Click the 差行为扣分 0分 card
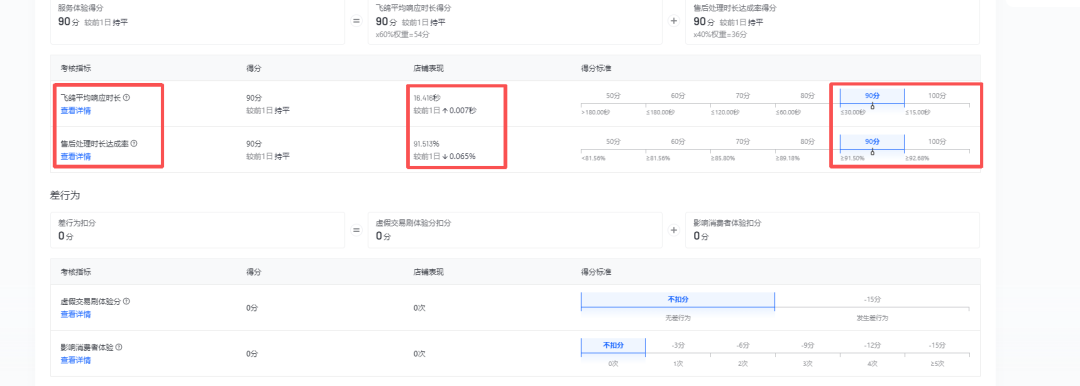This screenshot has width=1080, height=386. [x=197, y=230]
